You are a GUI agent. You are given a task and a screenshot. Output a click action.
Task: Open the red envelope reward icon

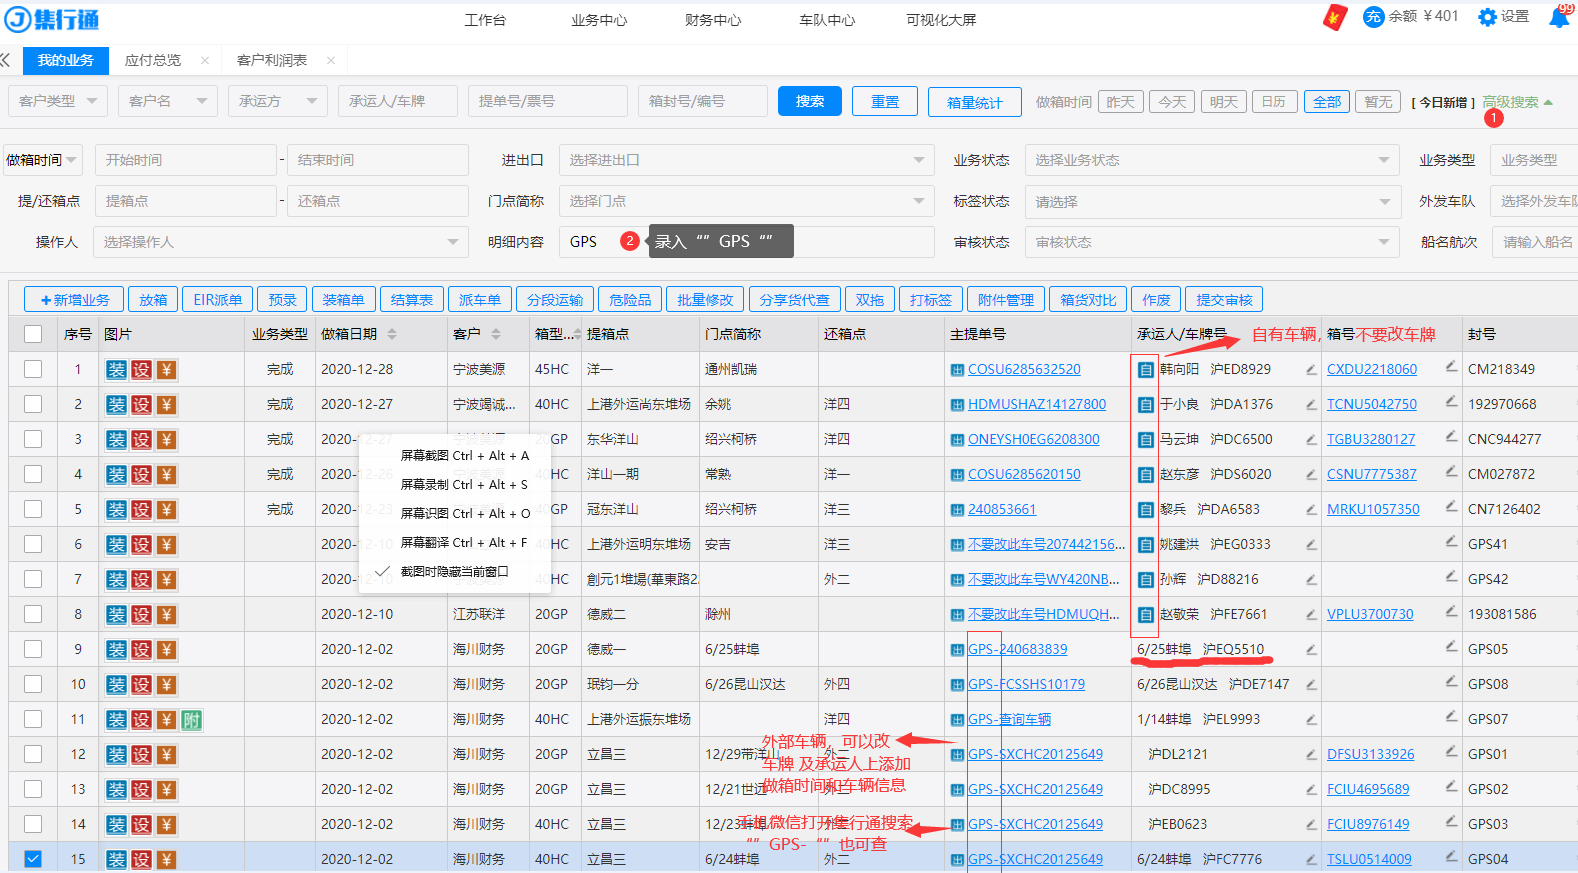(1334, 17)
